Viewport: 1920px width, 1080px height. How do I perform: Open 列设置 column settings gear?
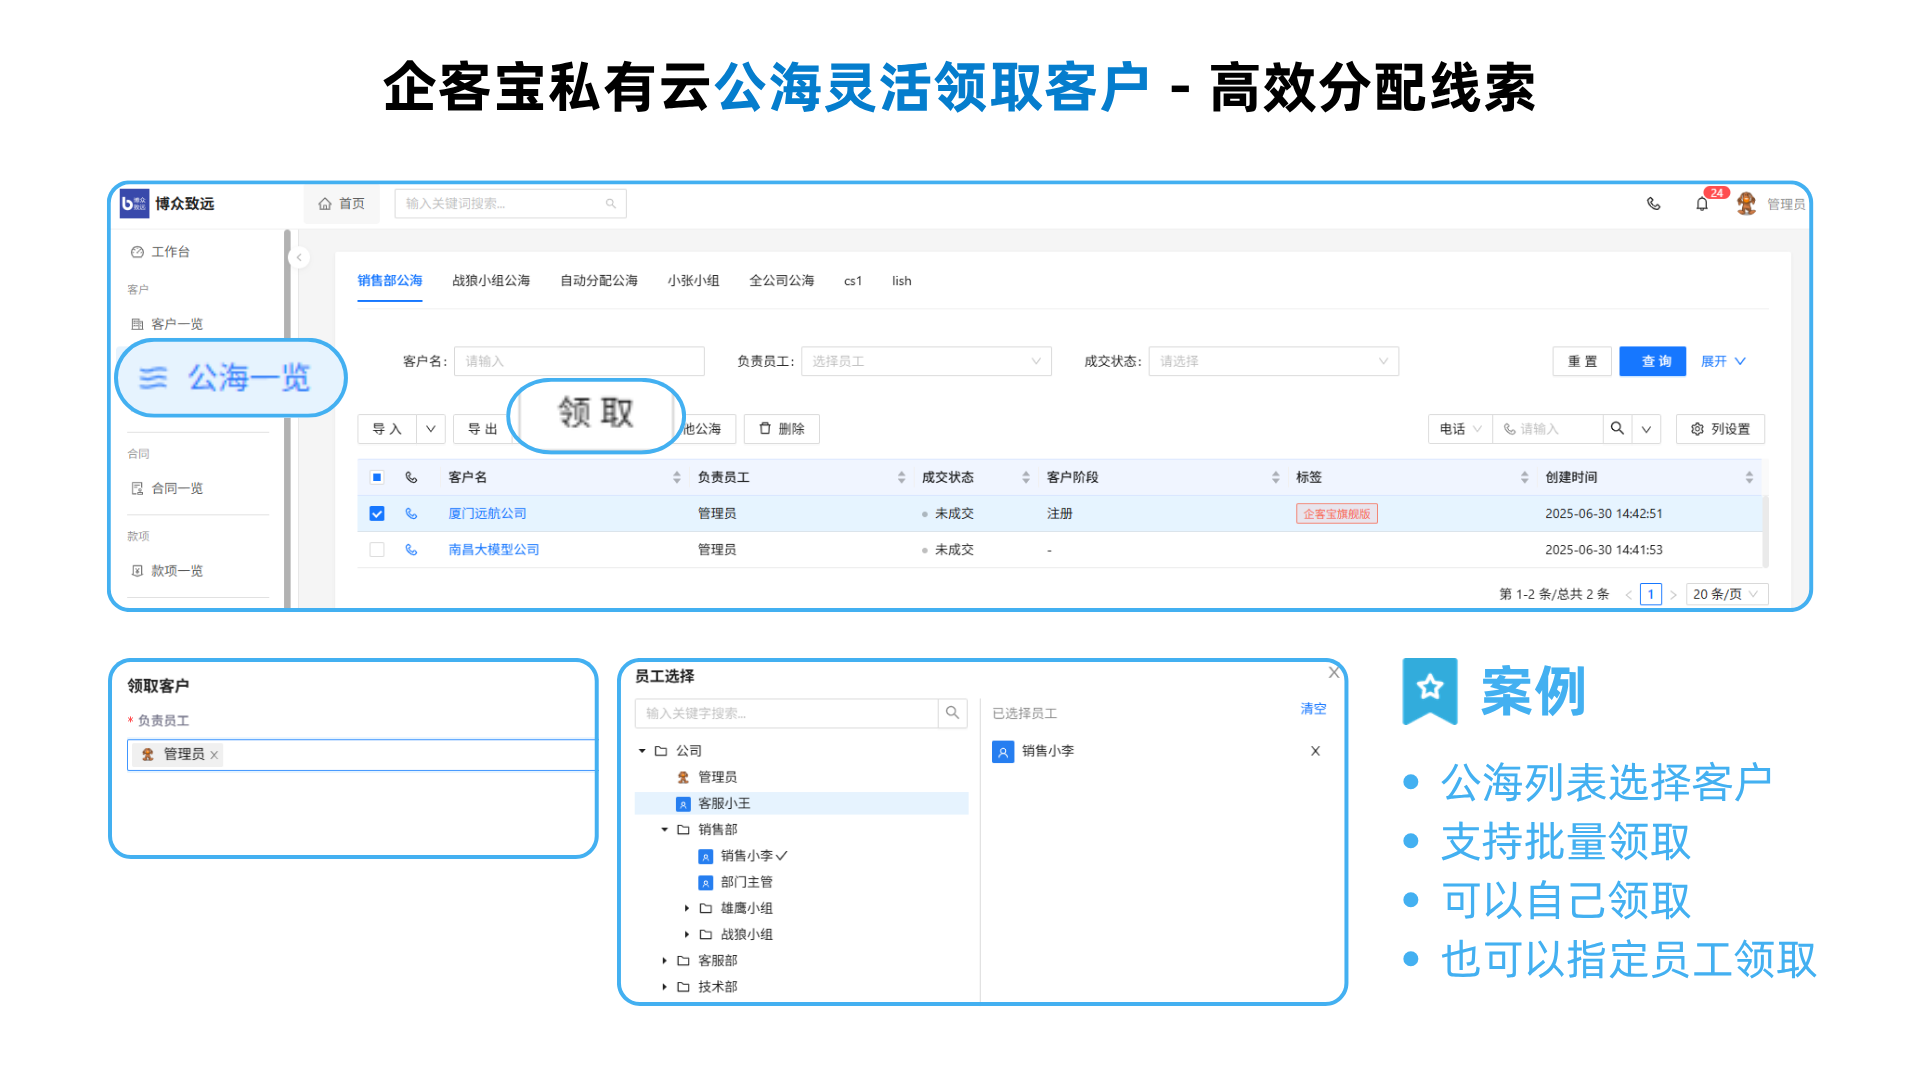click(x=1720, y=429)
